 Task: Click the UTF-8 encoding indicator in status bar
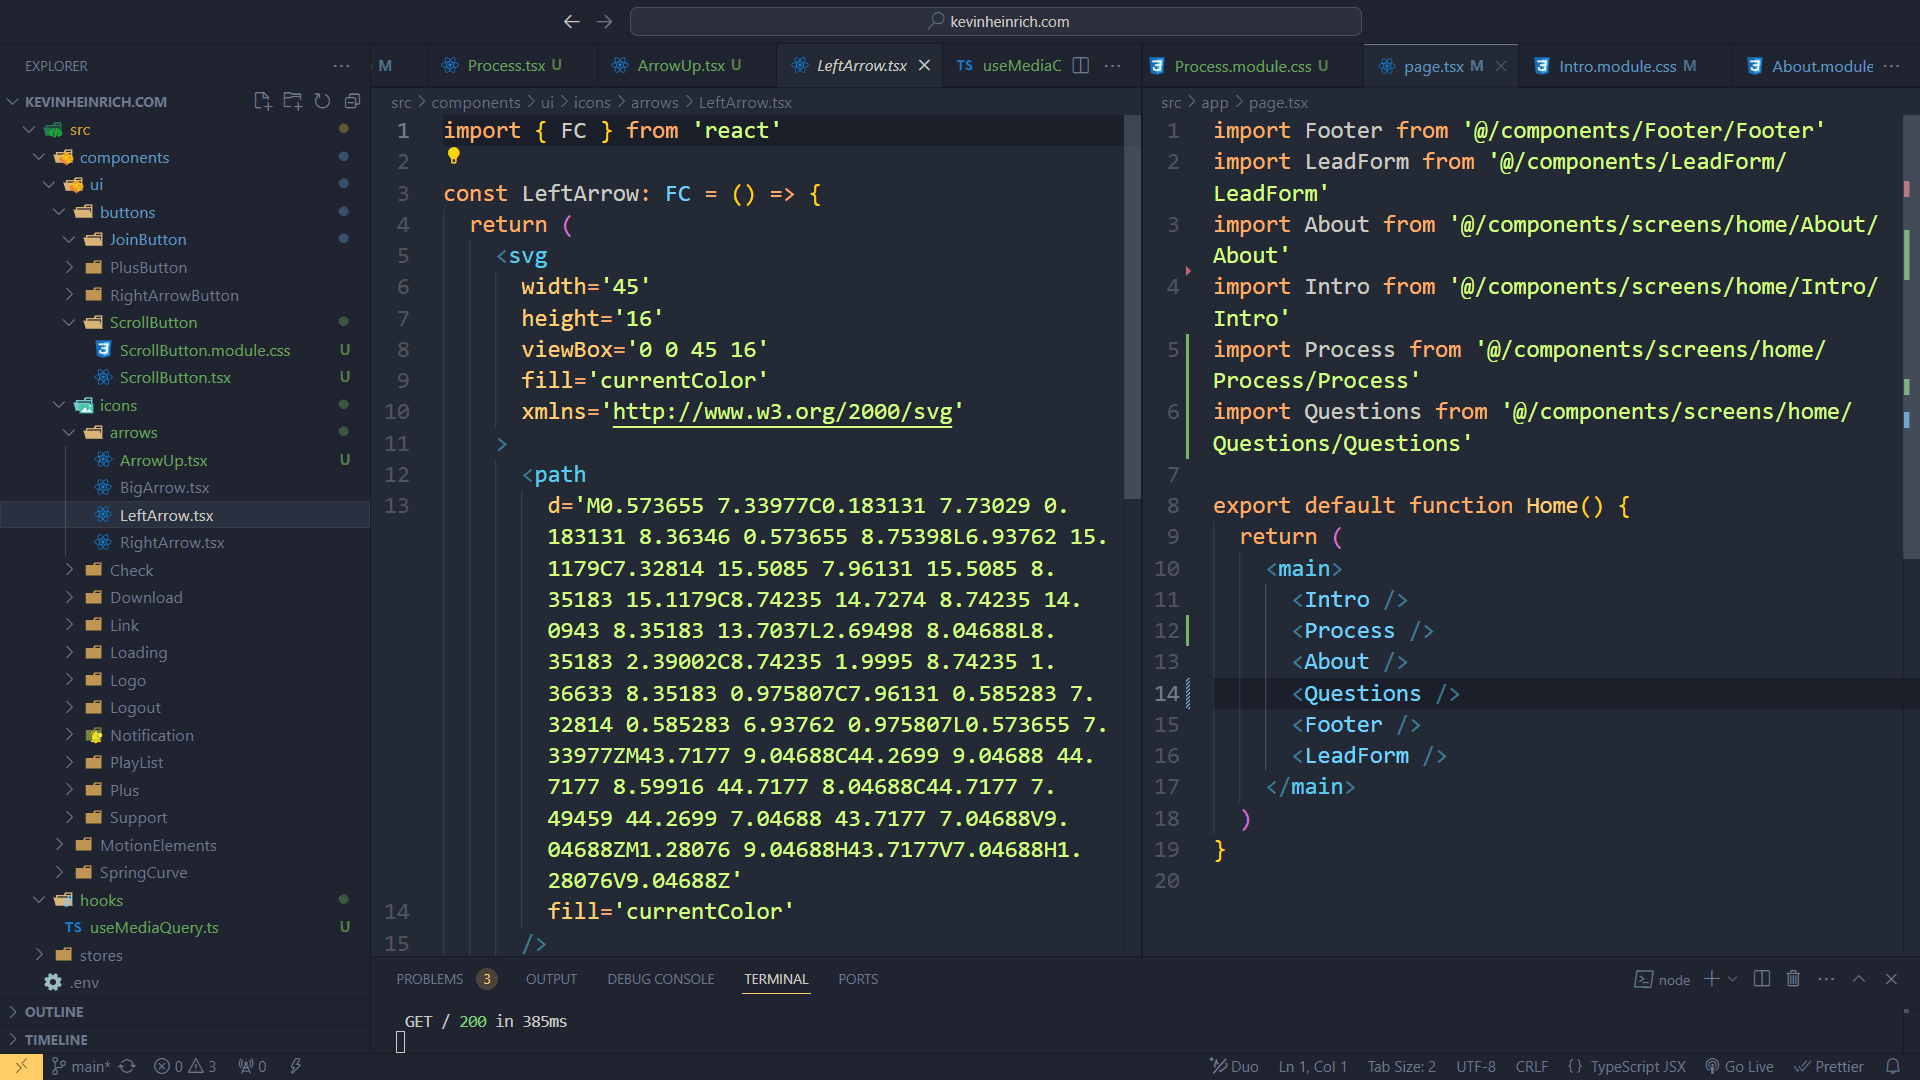point(1477,1065)
